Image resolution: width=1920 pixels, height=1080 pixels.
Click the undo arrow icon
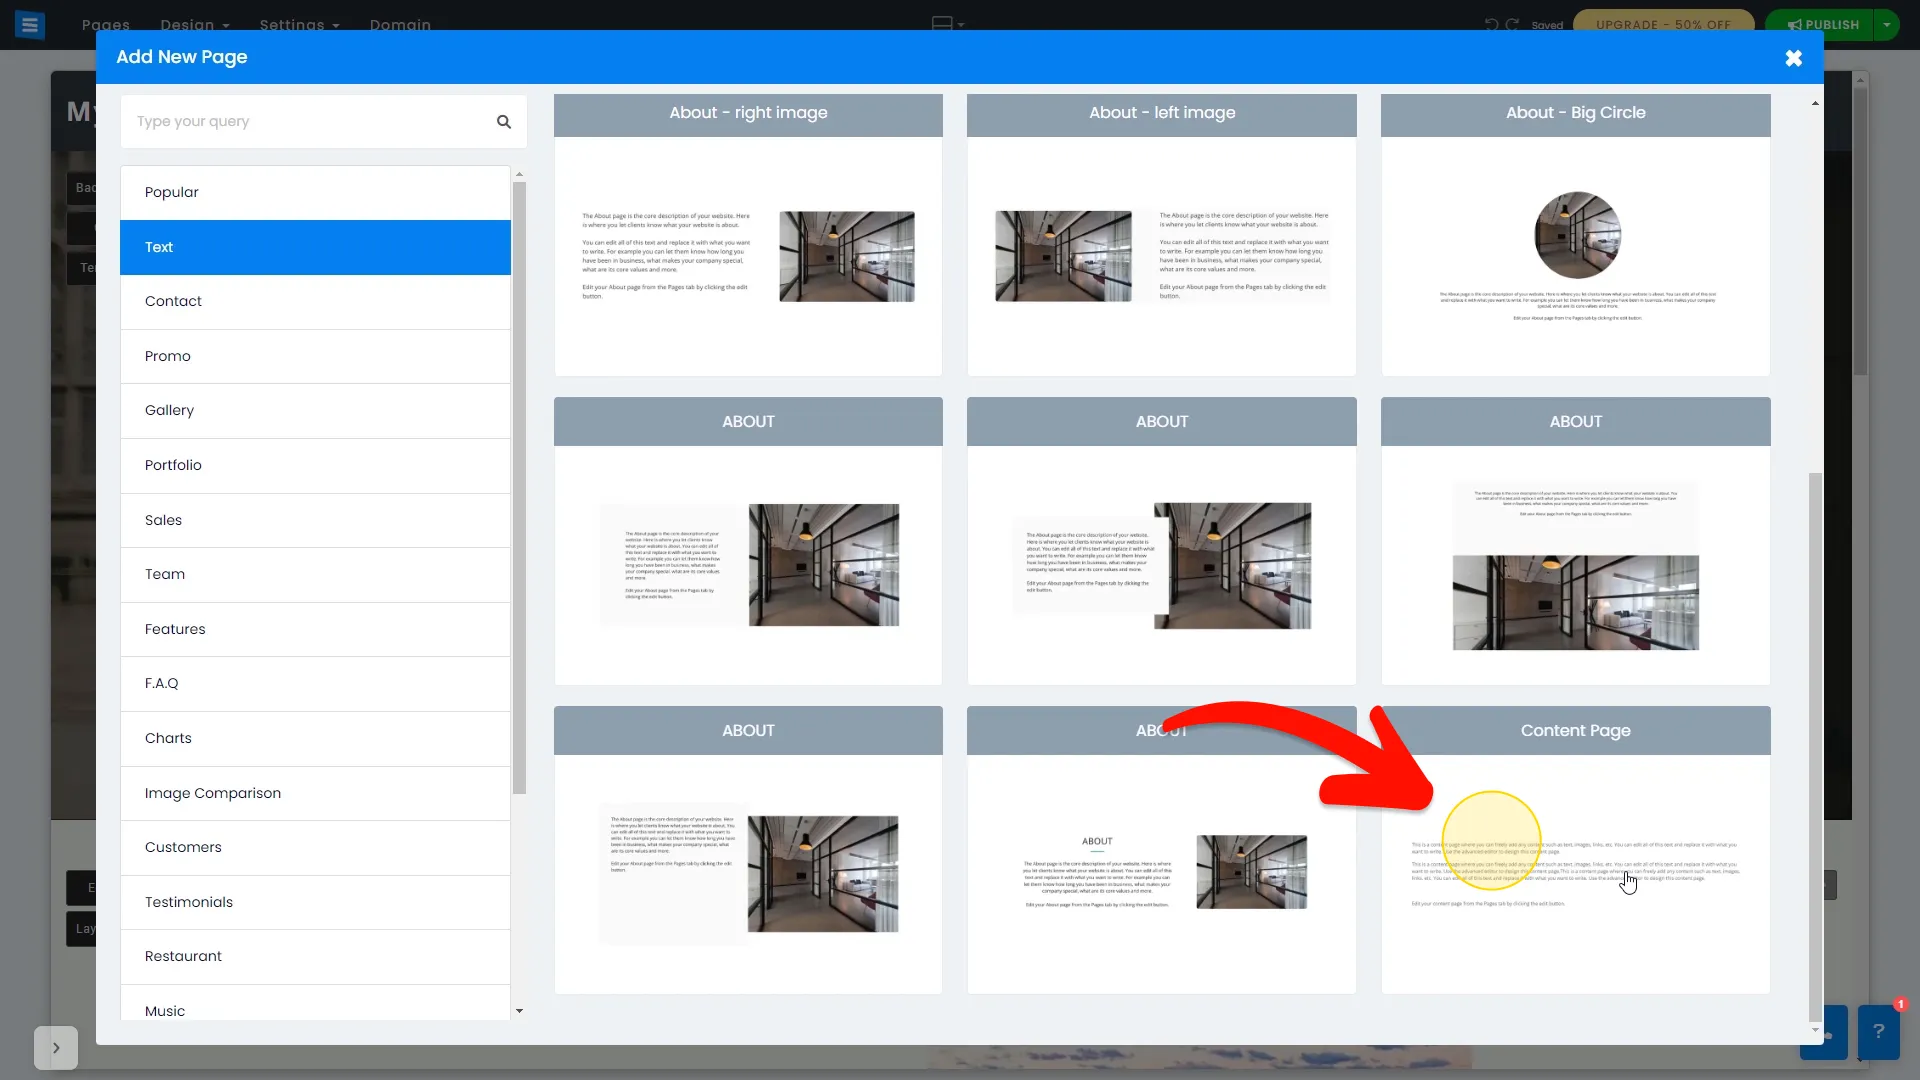pyautogui.click(x=1491, y=24)
